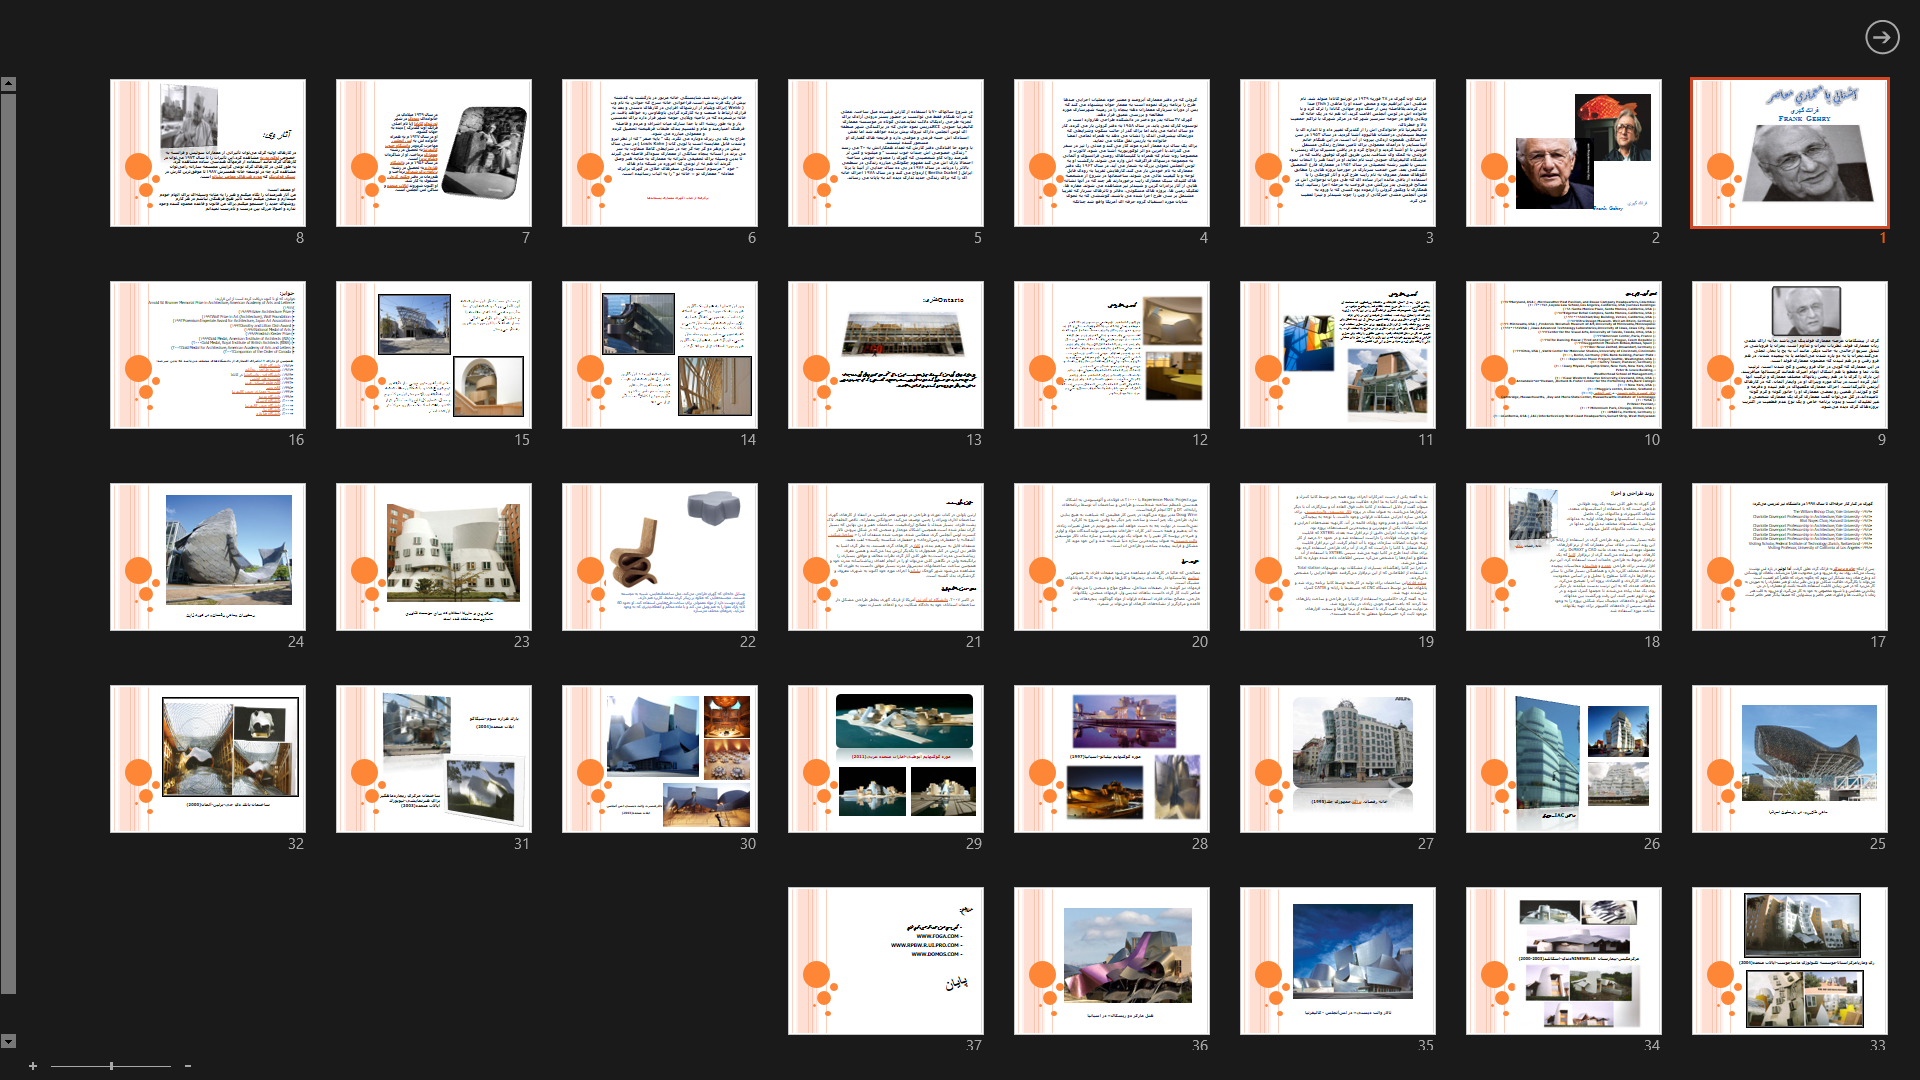The image size is (1920, 1080).
Task: Select slide 1 Frank Gehry title thumbnail
Action: (1789, 153)
